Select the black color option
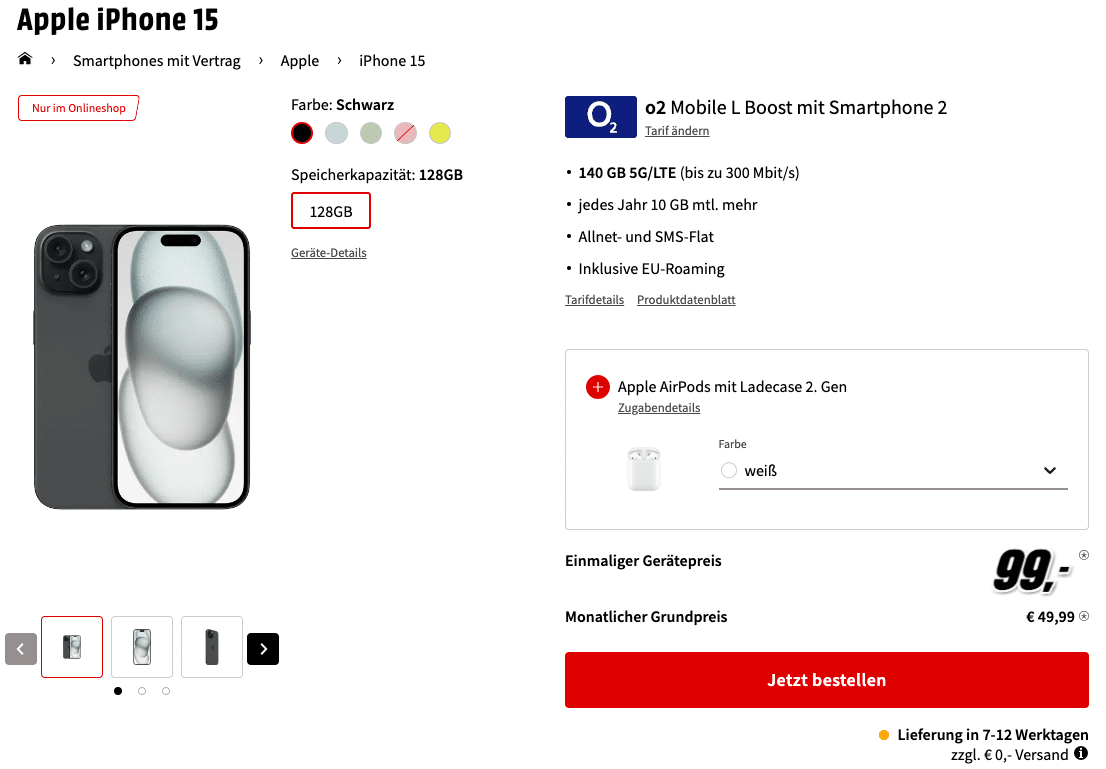Viewport: 1106px width, 769px height. [302, 133]
